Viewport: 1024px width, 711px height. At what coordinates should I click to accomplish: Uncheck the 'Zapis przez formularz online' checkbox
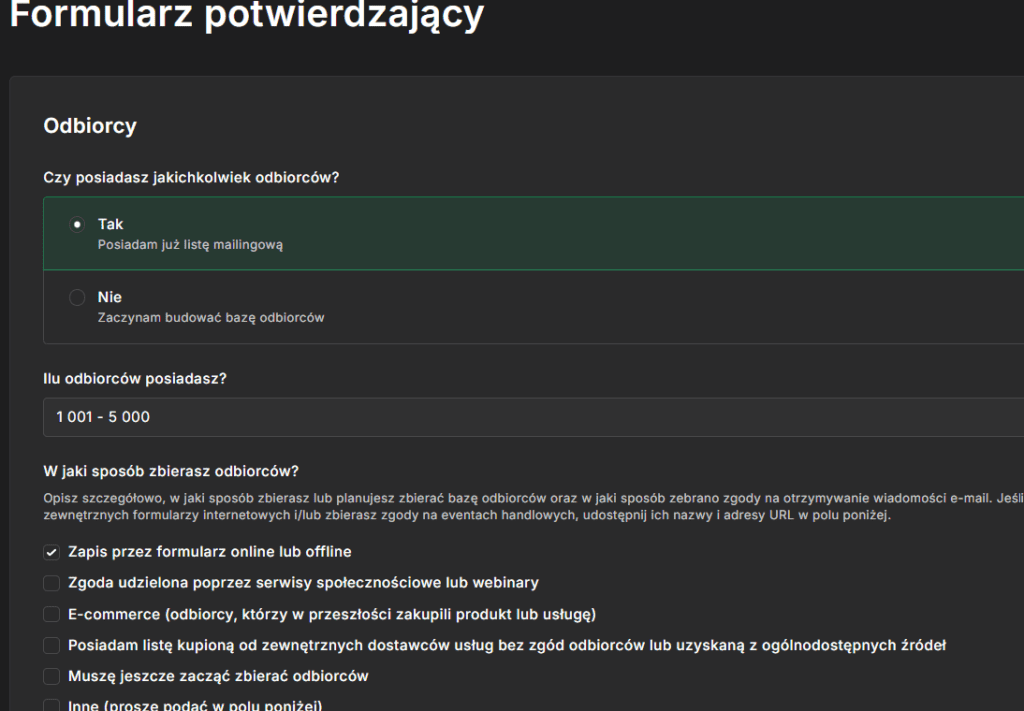tap(52, 552)
